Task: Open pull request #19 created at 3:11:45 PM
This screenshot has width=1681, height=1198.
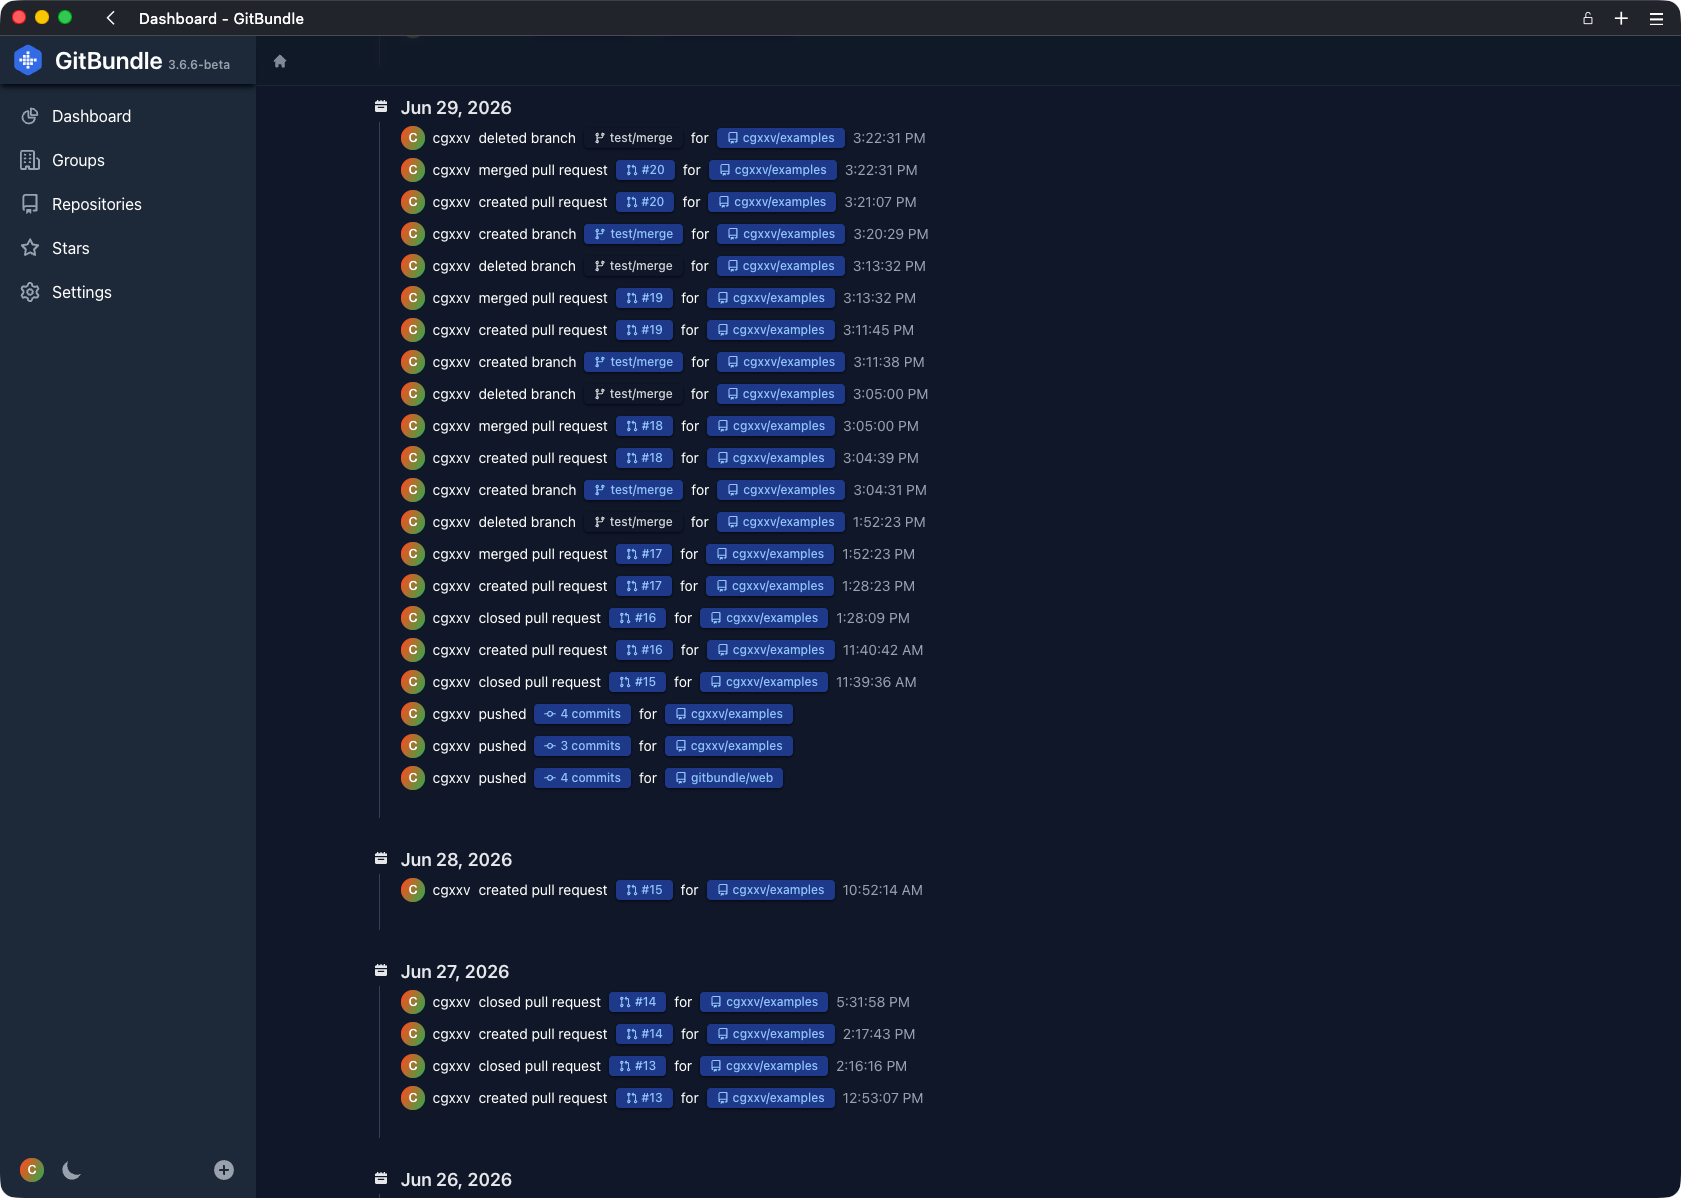Action: pos(644,330)
